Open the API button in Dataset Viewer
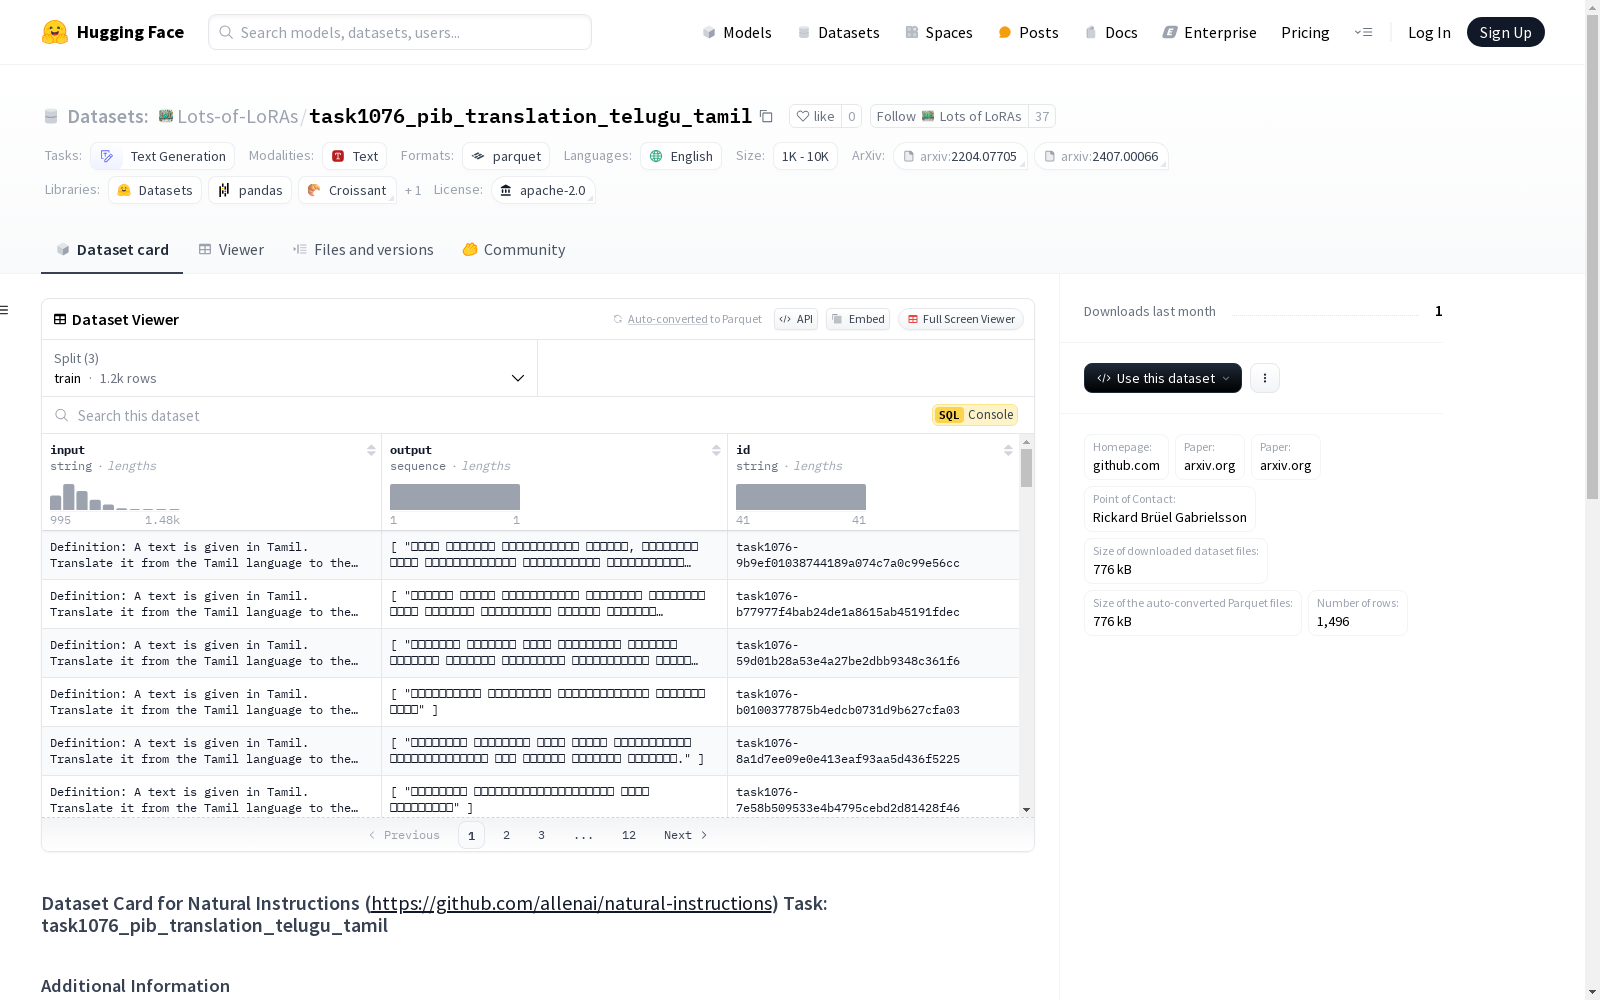 (796, 319)
